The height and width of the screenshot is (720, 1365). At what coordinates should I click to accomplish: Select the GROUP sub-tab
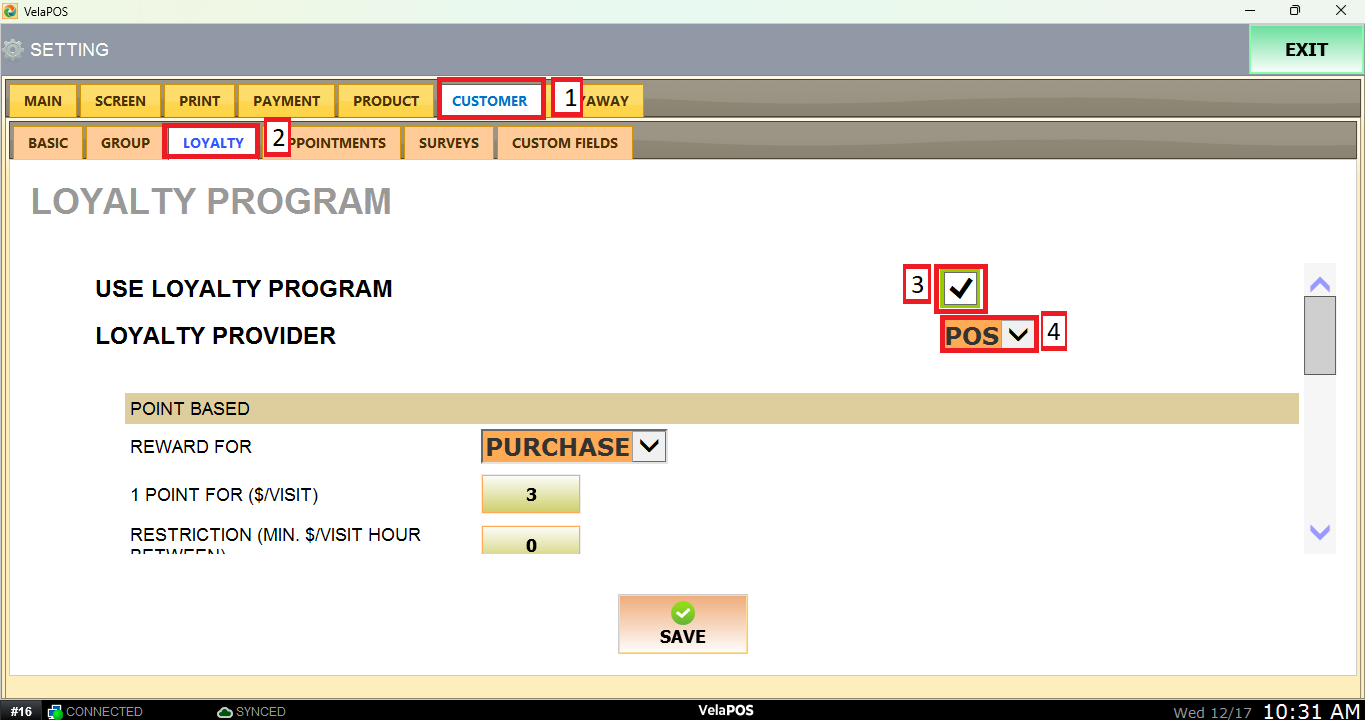pyautogui.click(x=125, y=143)
